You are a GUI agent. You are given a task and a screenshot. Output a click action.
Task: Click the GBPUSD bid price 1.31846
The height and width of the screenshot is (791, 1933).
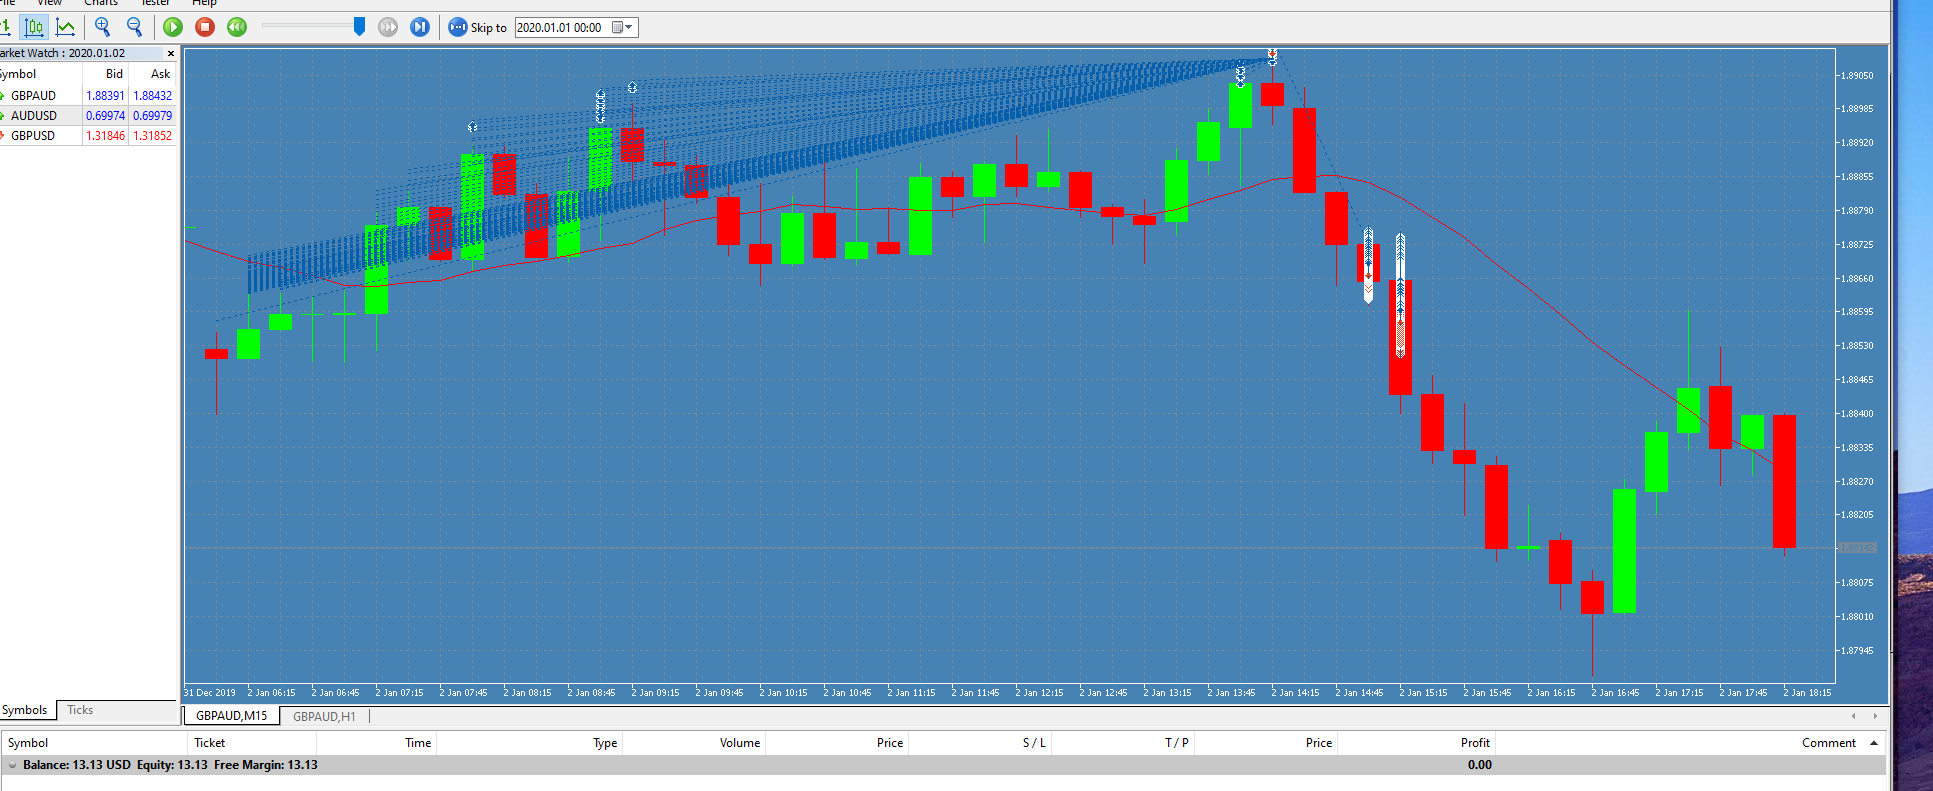105,136
